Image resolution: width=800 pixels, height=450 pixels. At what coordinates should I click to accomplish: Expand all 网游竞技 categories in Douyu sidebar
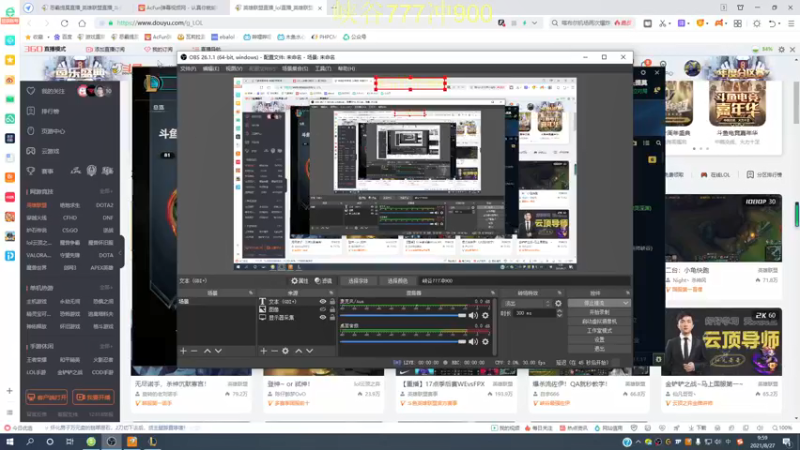point(106,191)
